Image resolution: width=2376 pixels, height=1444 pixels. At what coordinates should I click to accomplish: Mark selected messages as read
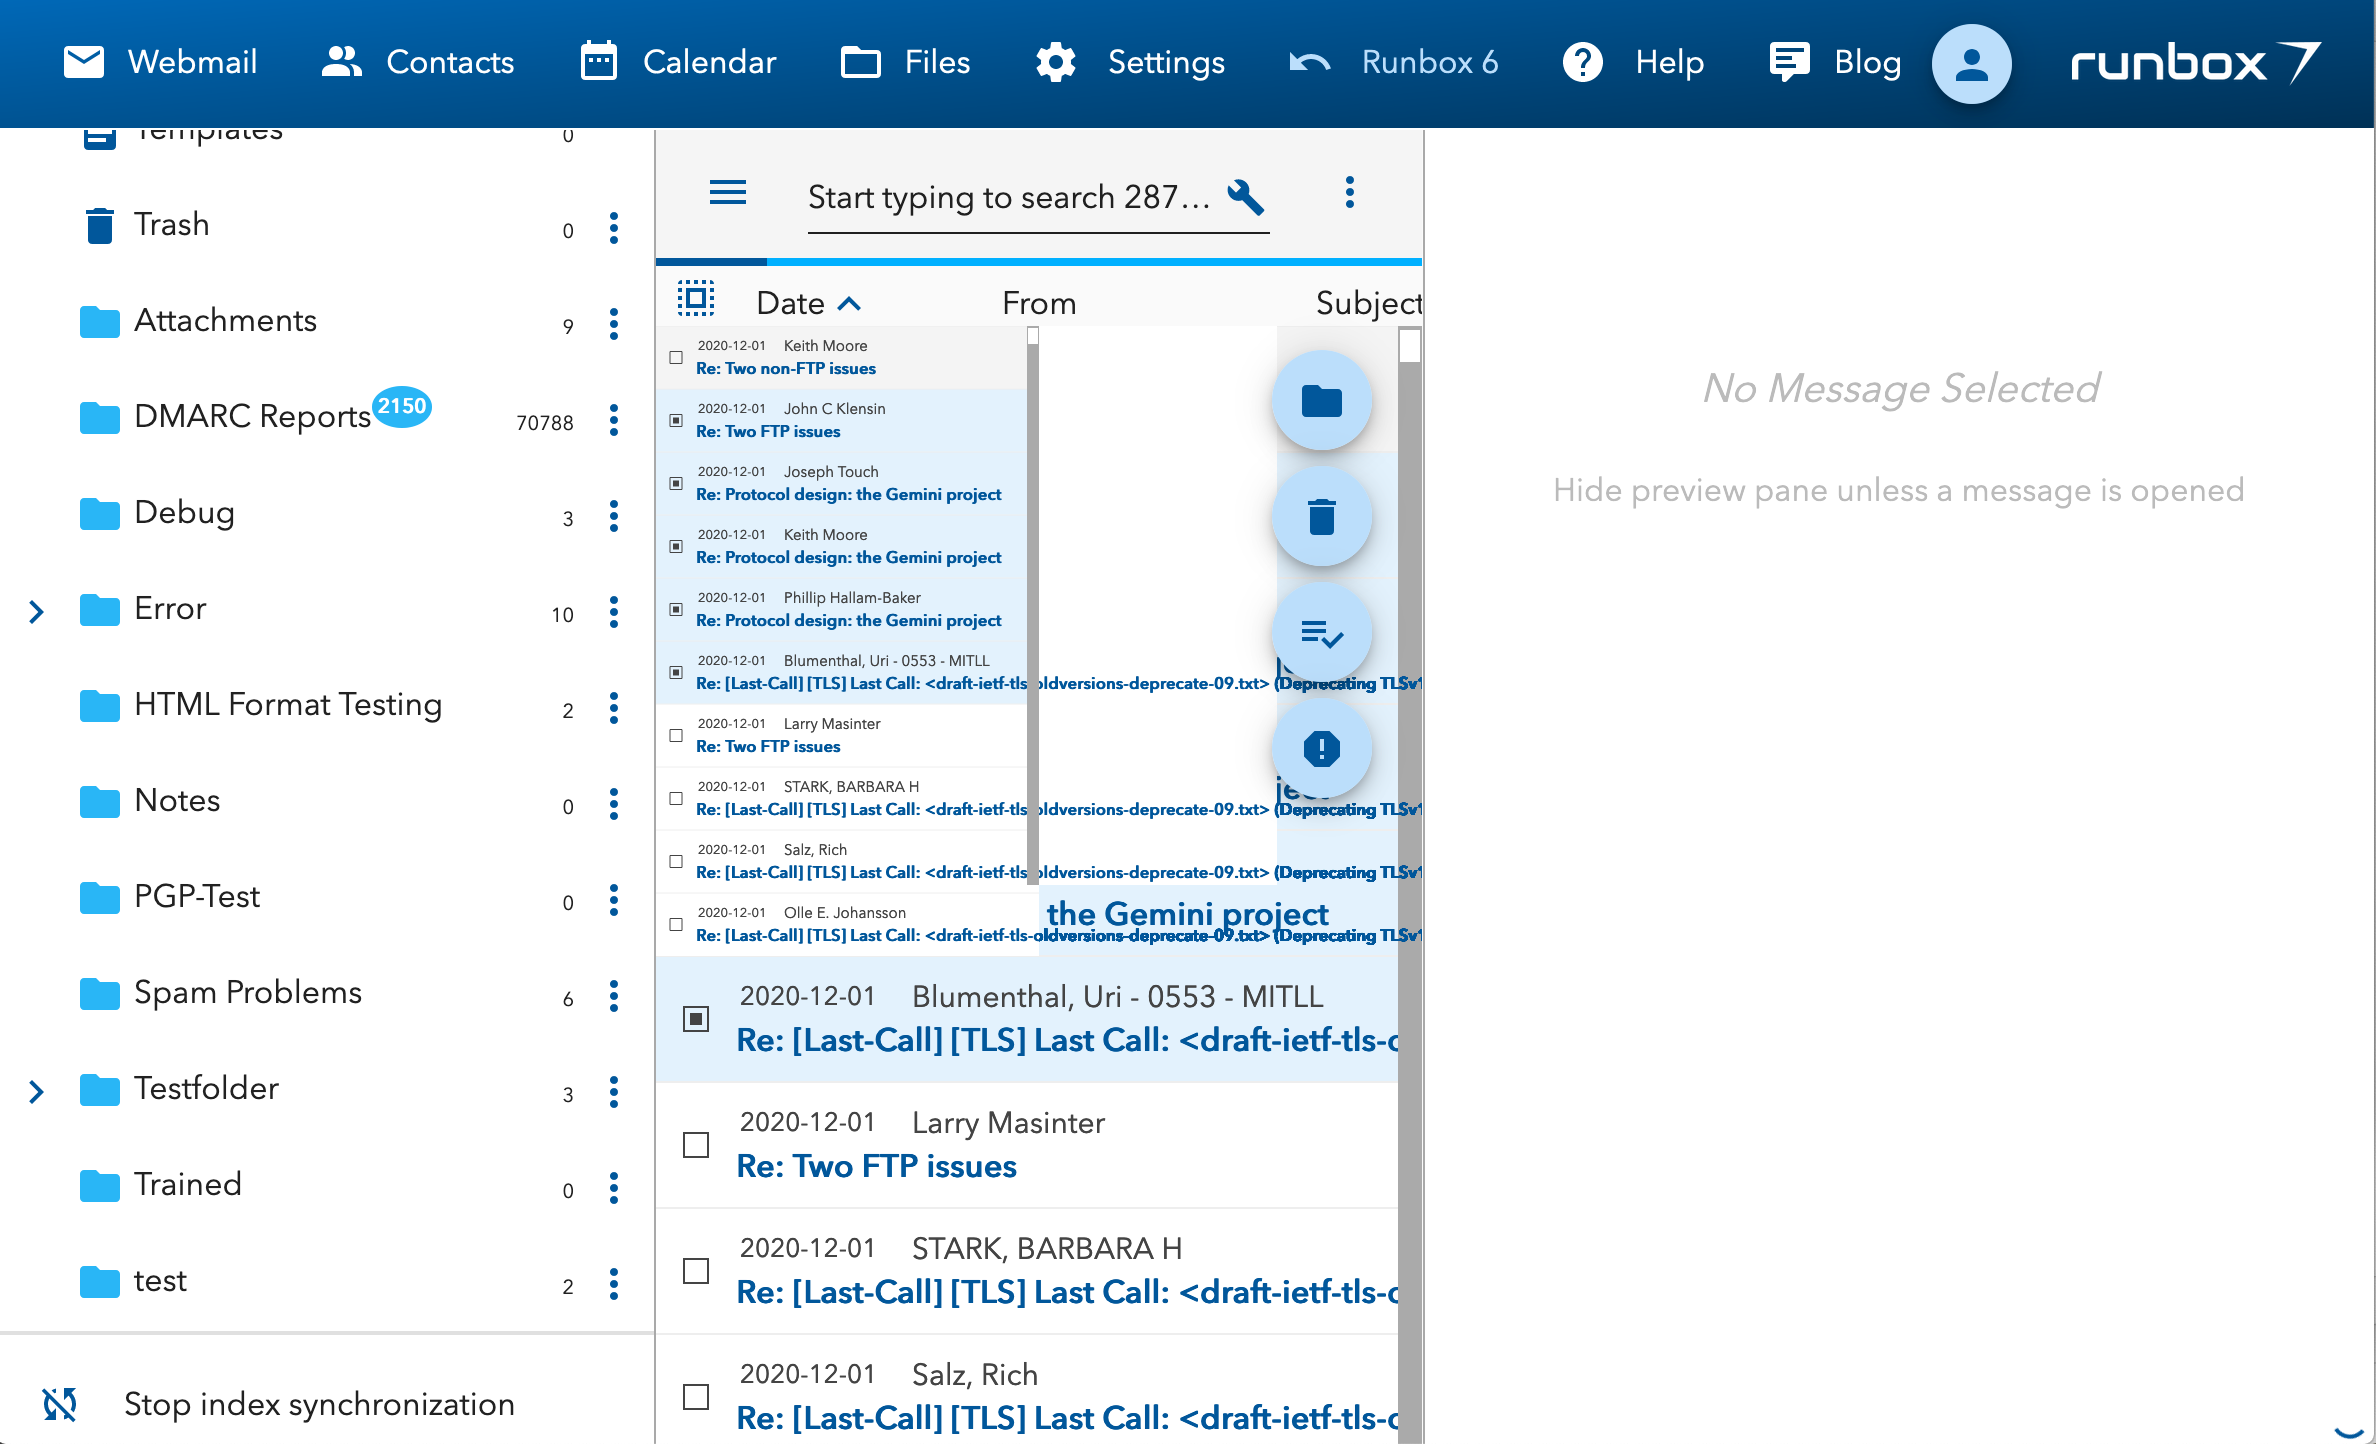(1322, 632)
